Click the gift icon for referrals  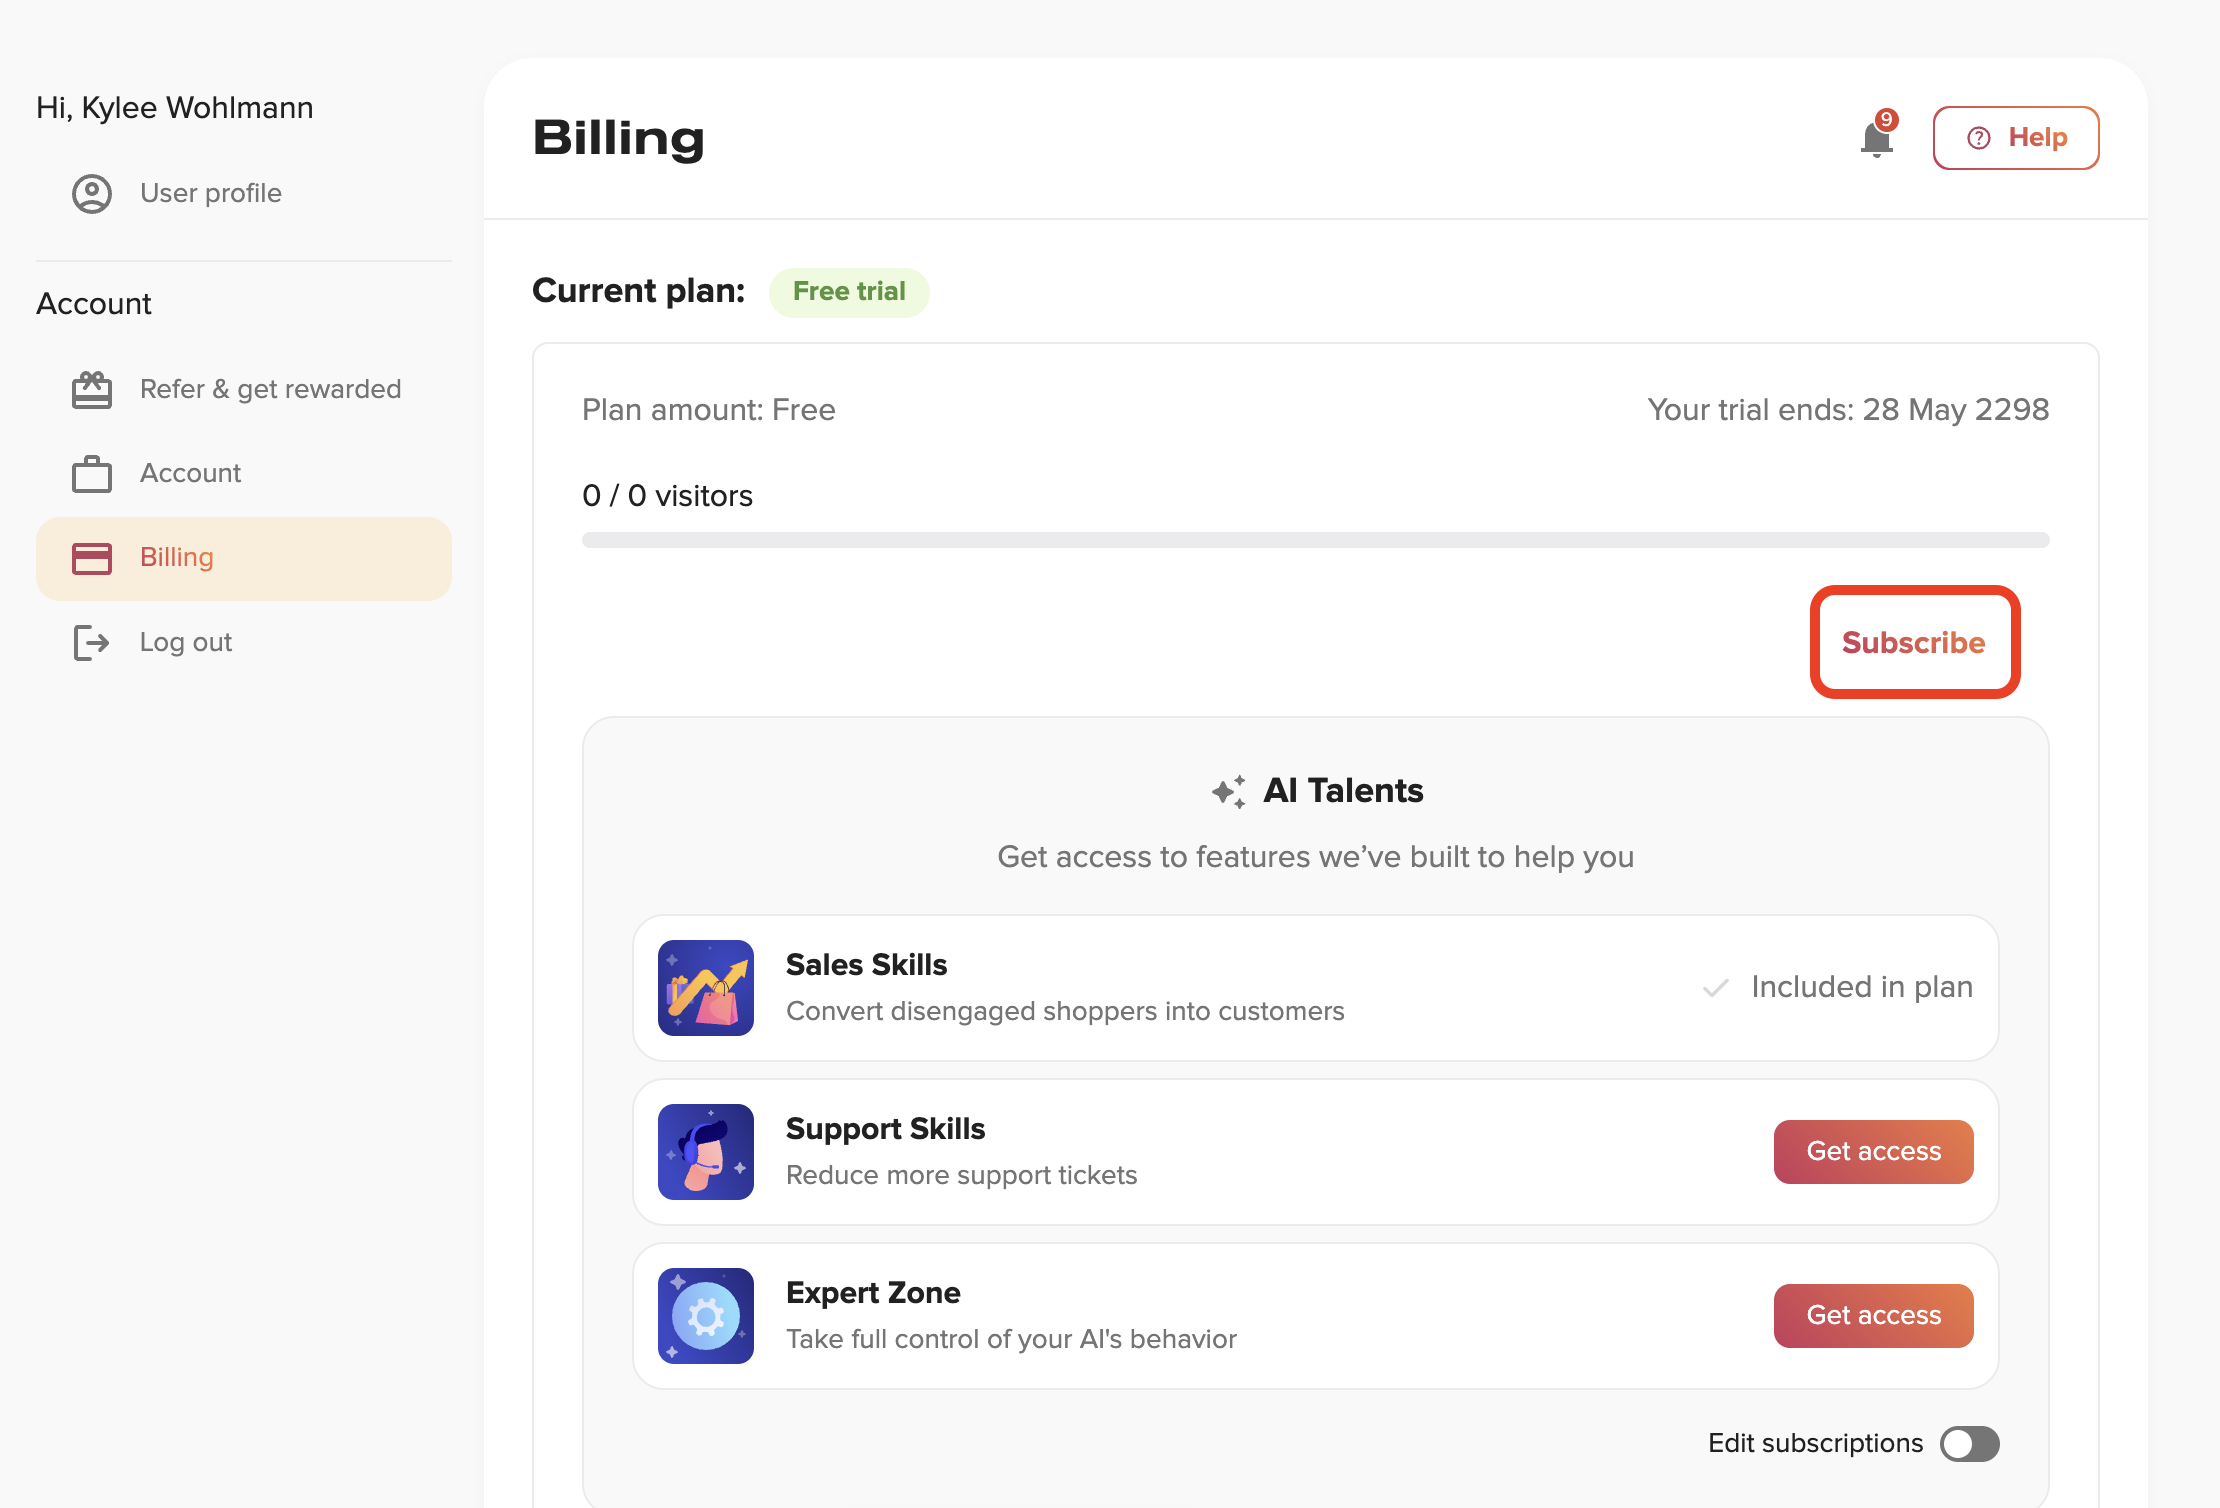(x=92, y=390)
